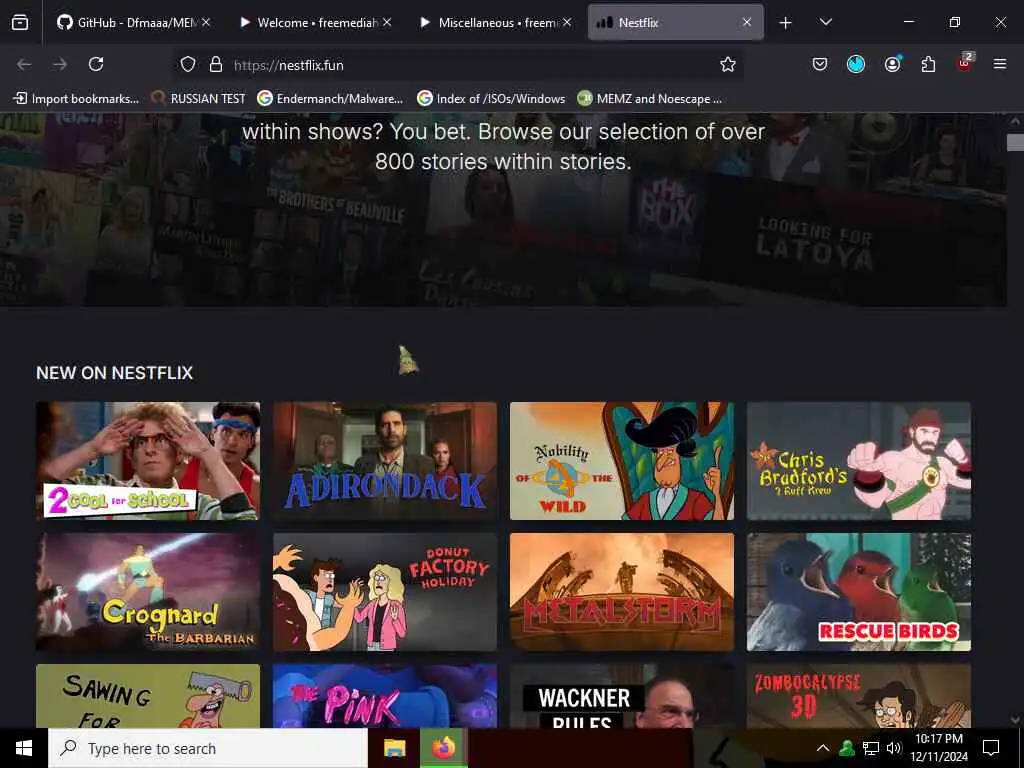Image resolution: width=1024 pixels, height=768 pixels.
Task: Click the green user tray icon
Action: click(x=846, y=748)
